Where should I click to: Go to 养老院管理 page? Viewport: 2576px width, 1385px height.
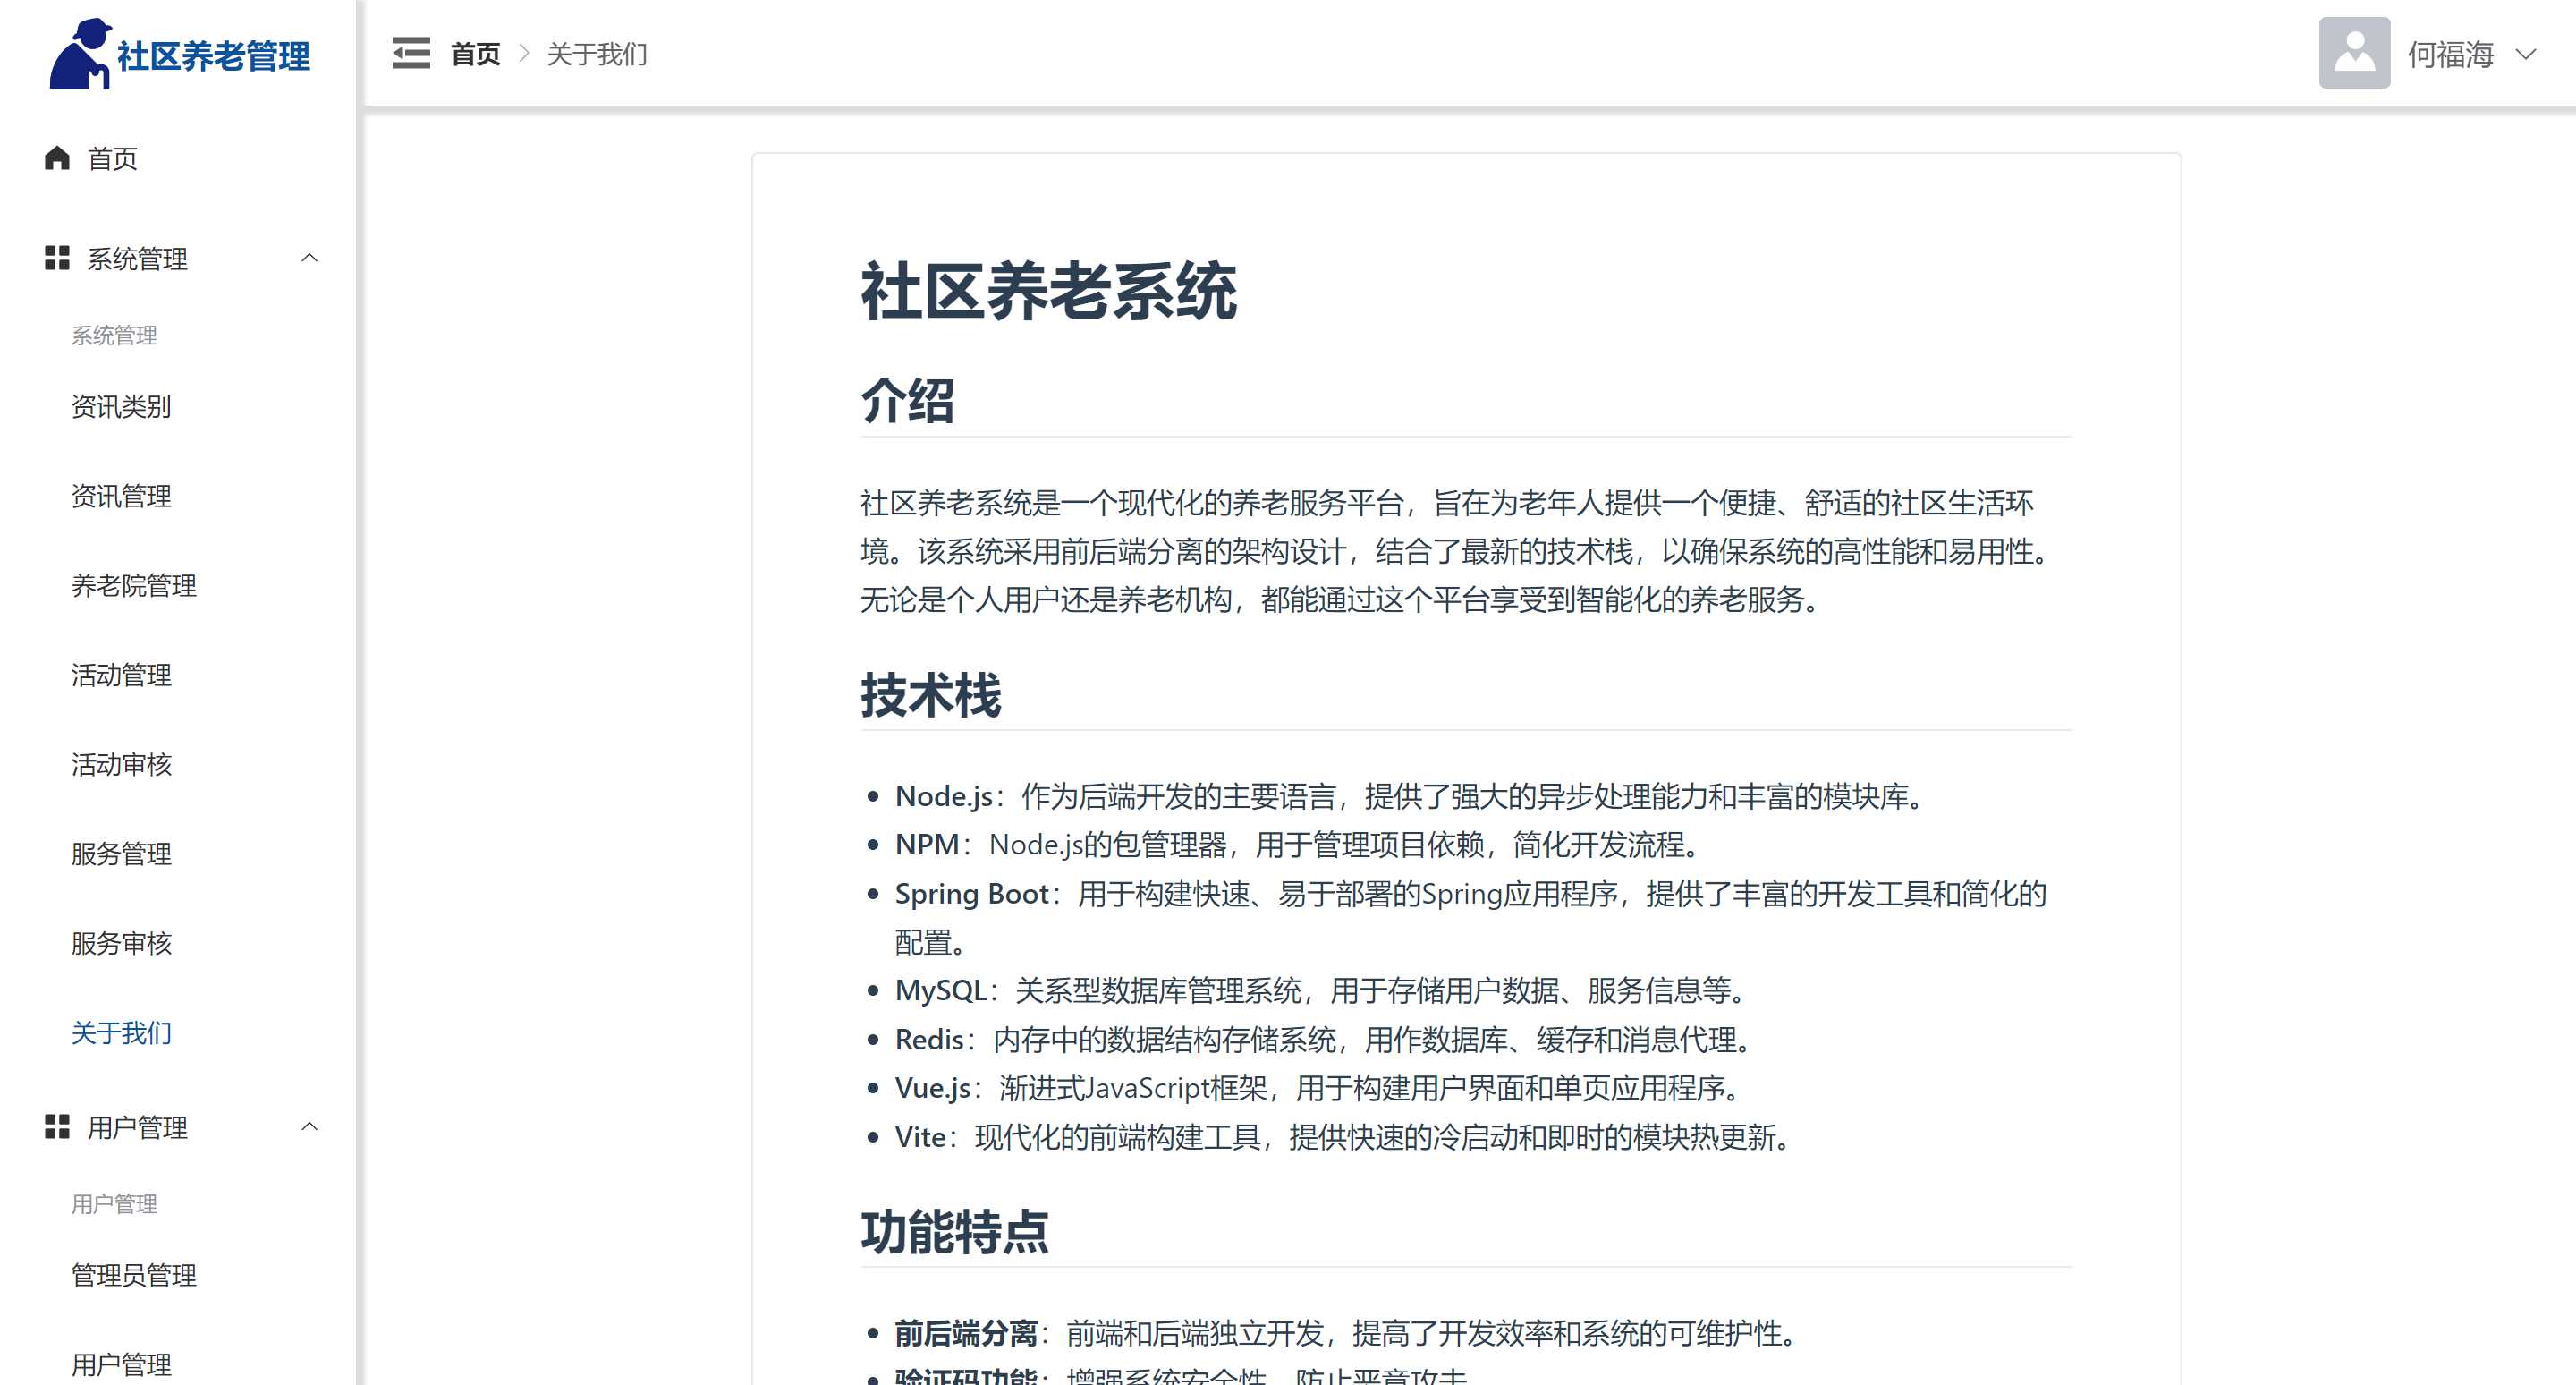pos(133,586)
